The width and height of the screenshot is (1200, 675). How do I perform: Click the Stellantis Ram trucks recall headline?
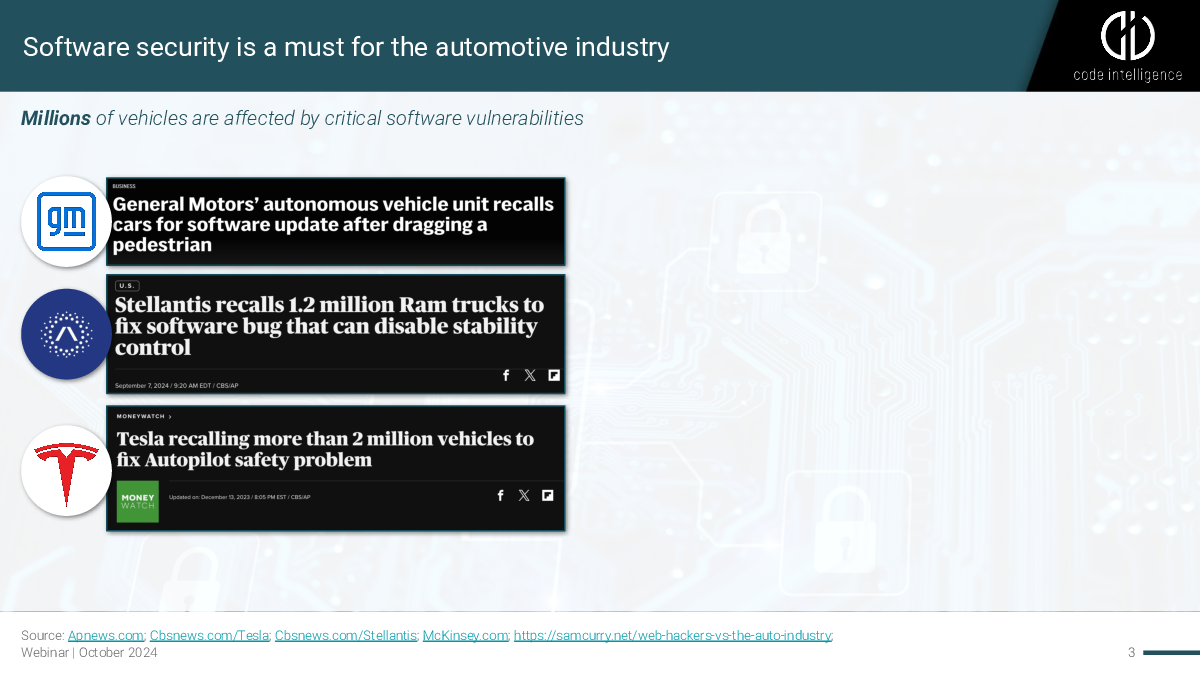(329, 326)
